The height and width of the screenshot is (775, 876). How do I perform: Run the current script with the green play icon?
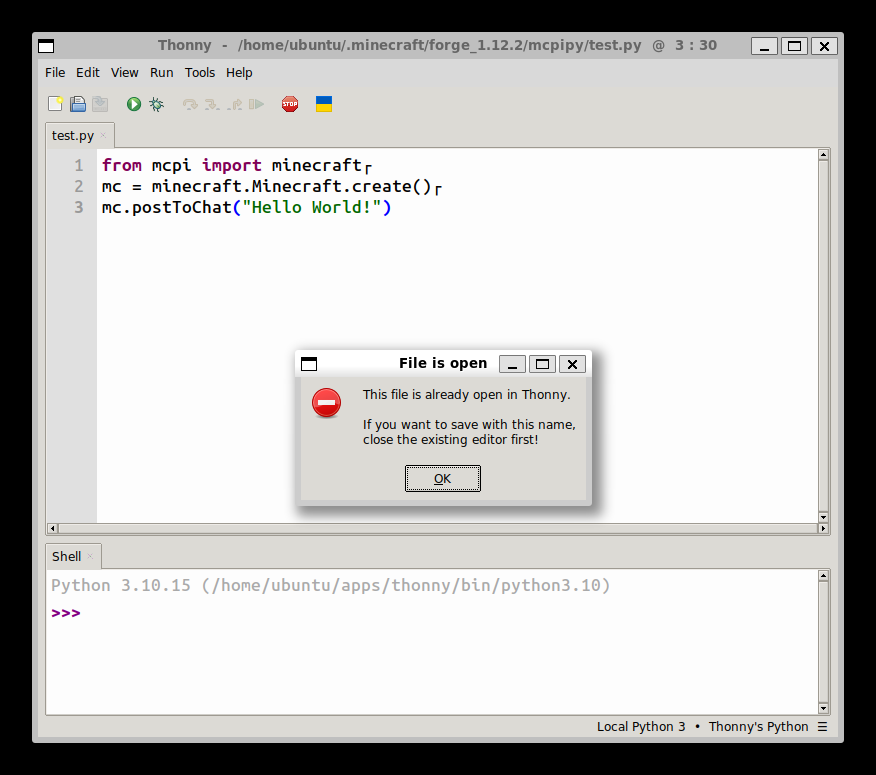click(x=134, y=104)
